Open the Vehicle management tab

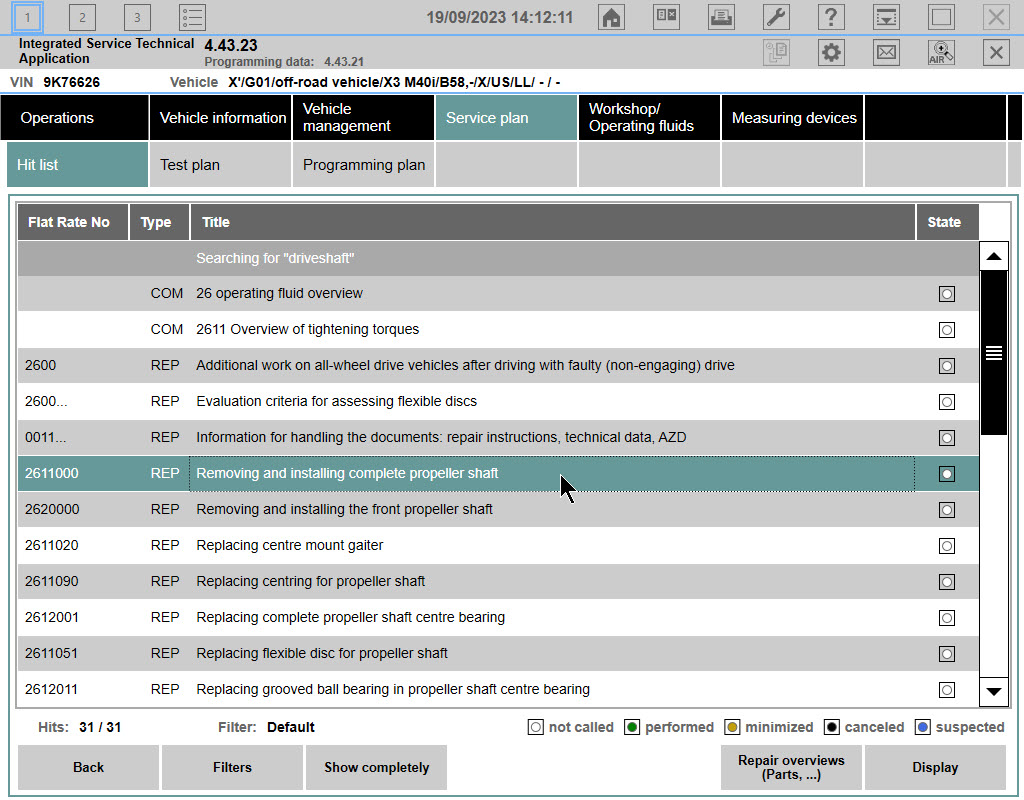(x=363, y=118)
